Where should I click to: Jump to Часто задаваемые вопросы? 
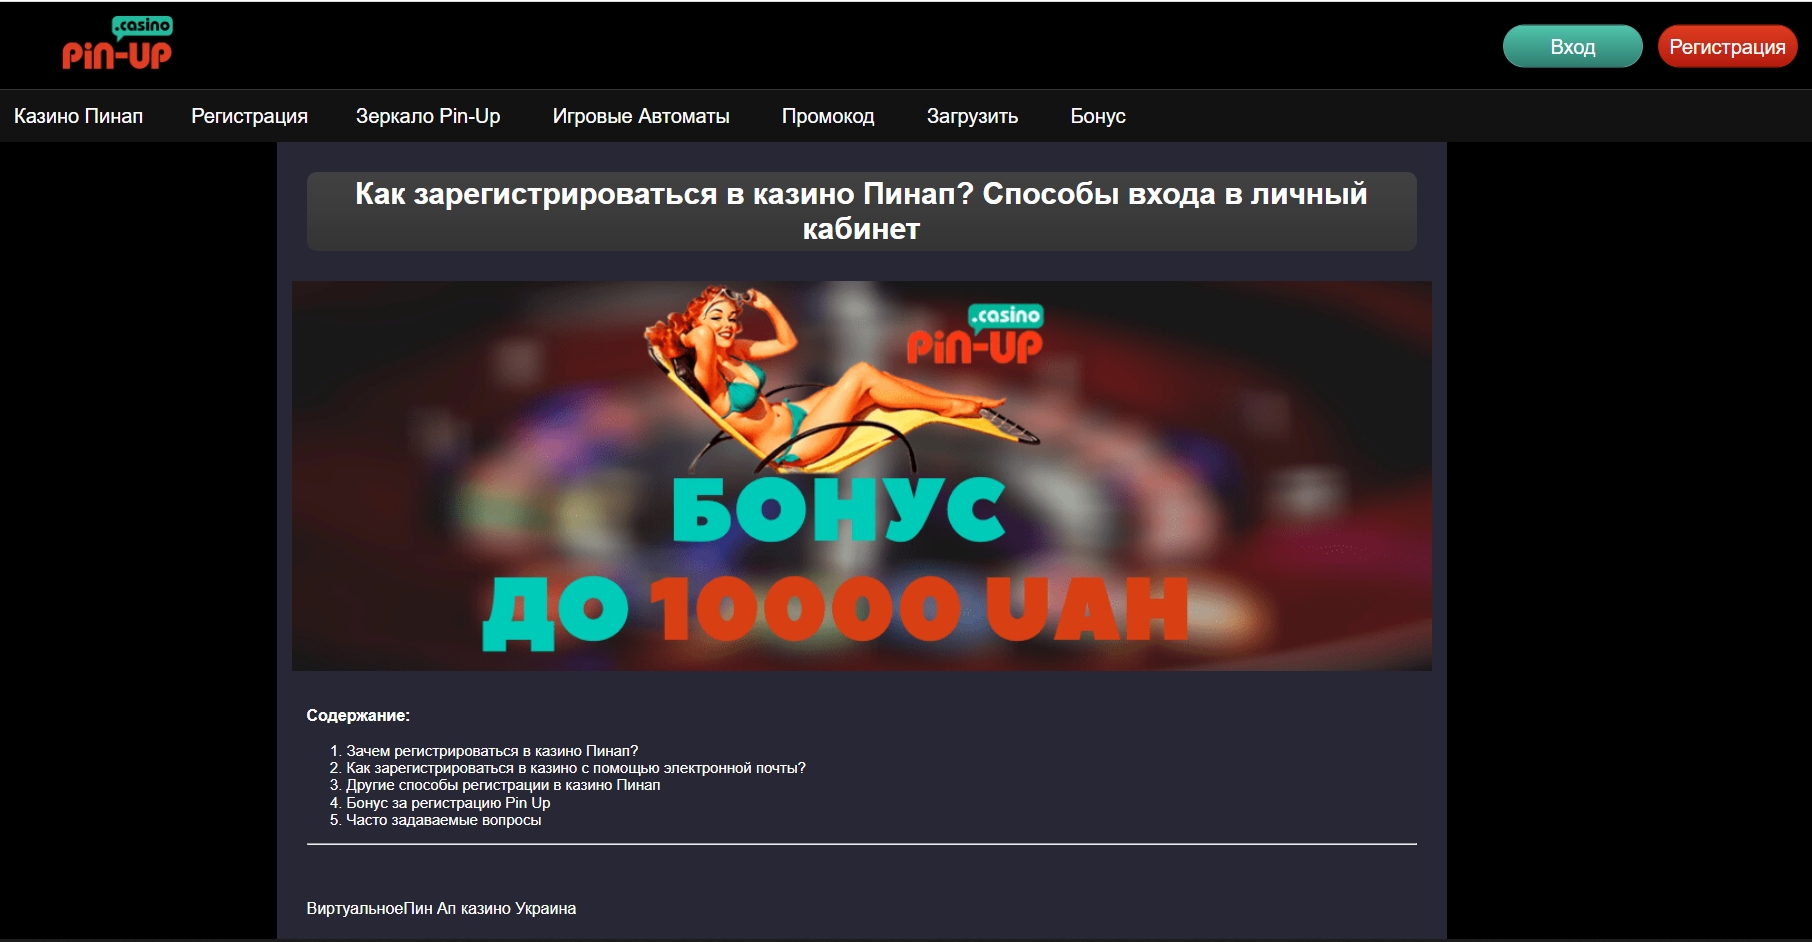[x=443, y=820]
